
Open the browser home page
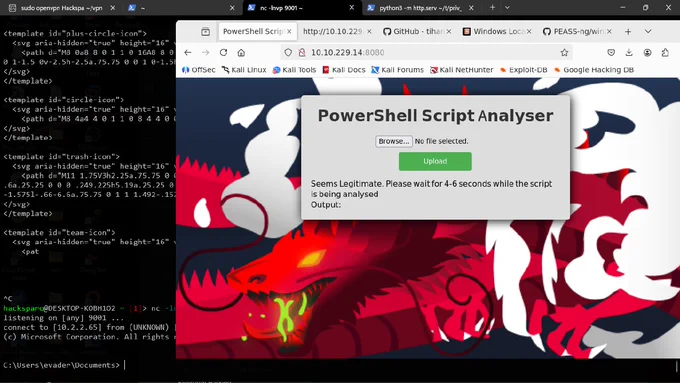click(x=241, y=52)
